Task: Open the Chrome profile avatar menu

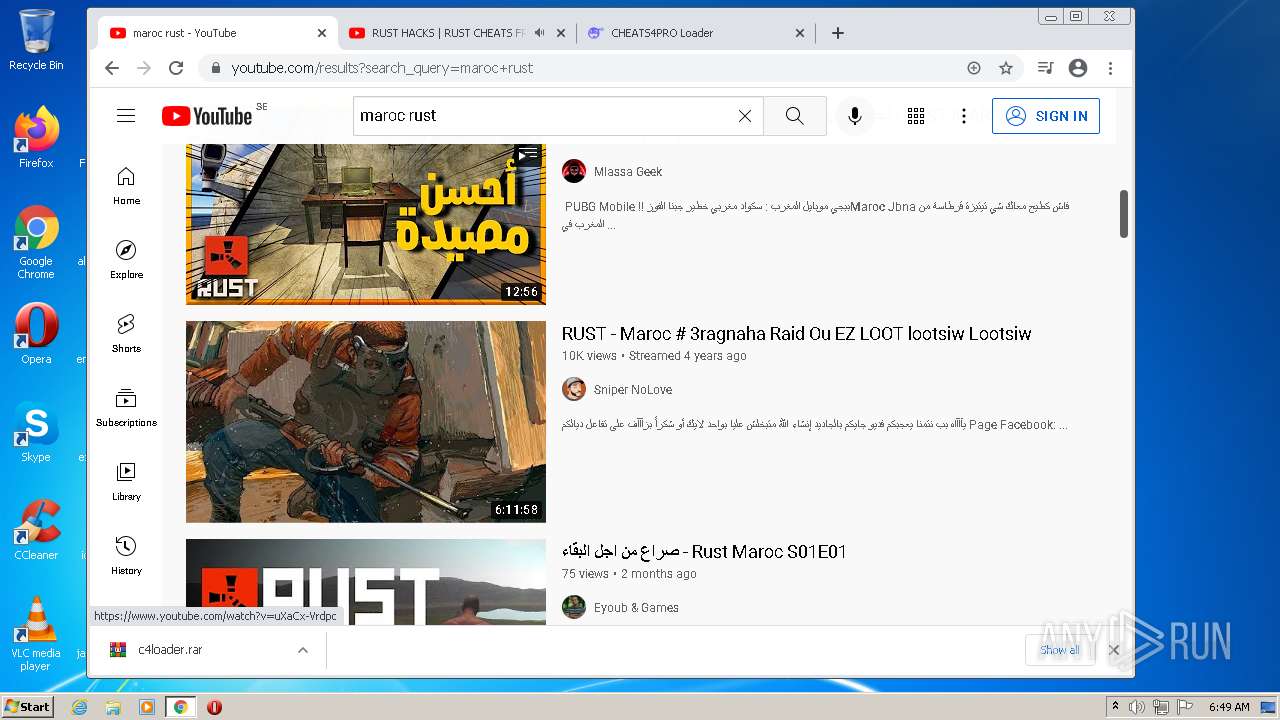Action: coord(1078,68)
